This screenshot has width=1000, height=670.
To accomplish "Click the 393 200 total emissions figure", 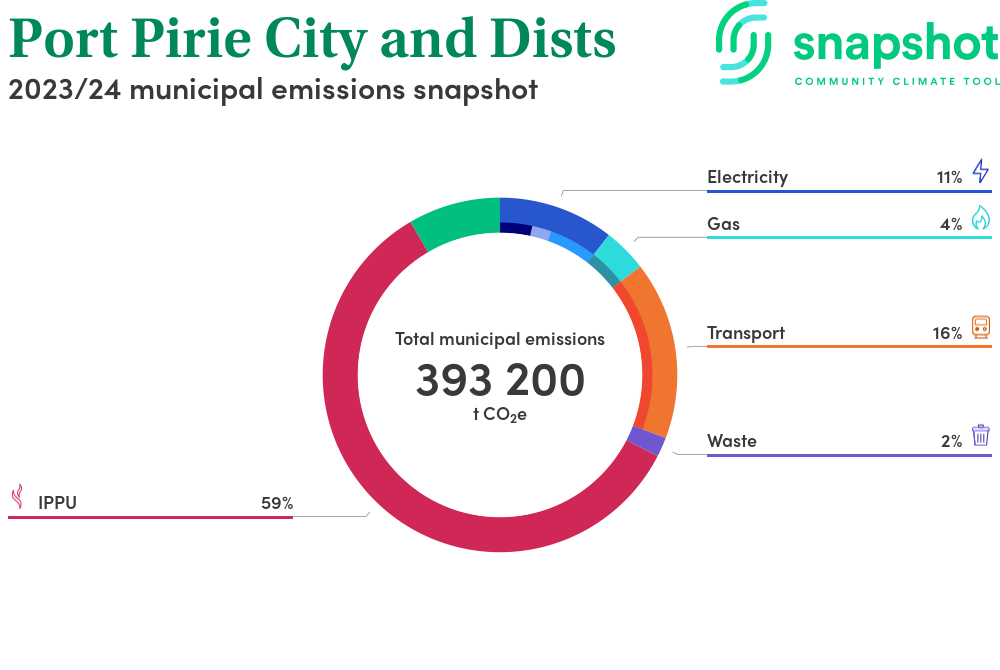I will coord(500,381).
